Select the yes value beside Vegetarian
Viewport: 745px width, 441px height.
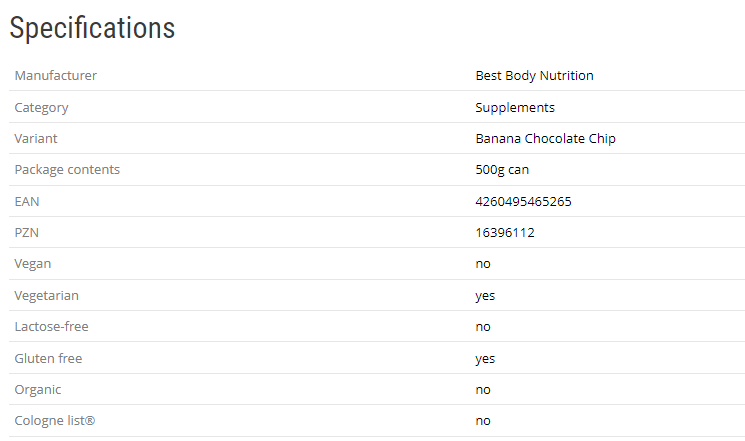[x=485, y=295]
